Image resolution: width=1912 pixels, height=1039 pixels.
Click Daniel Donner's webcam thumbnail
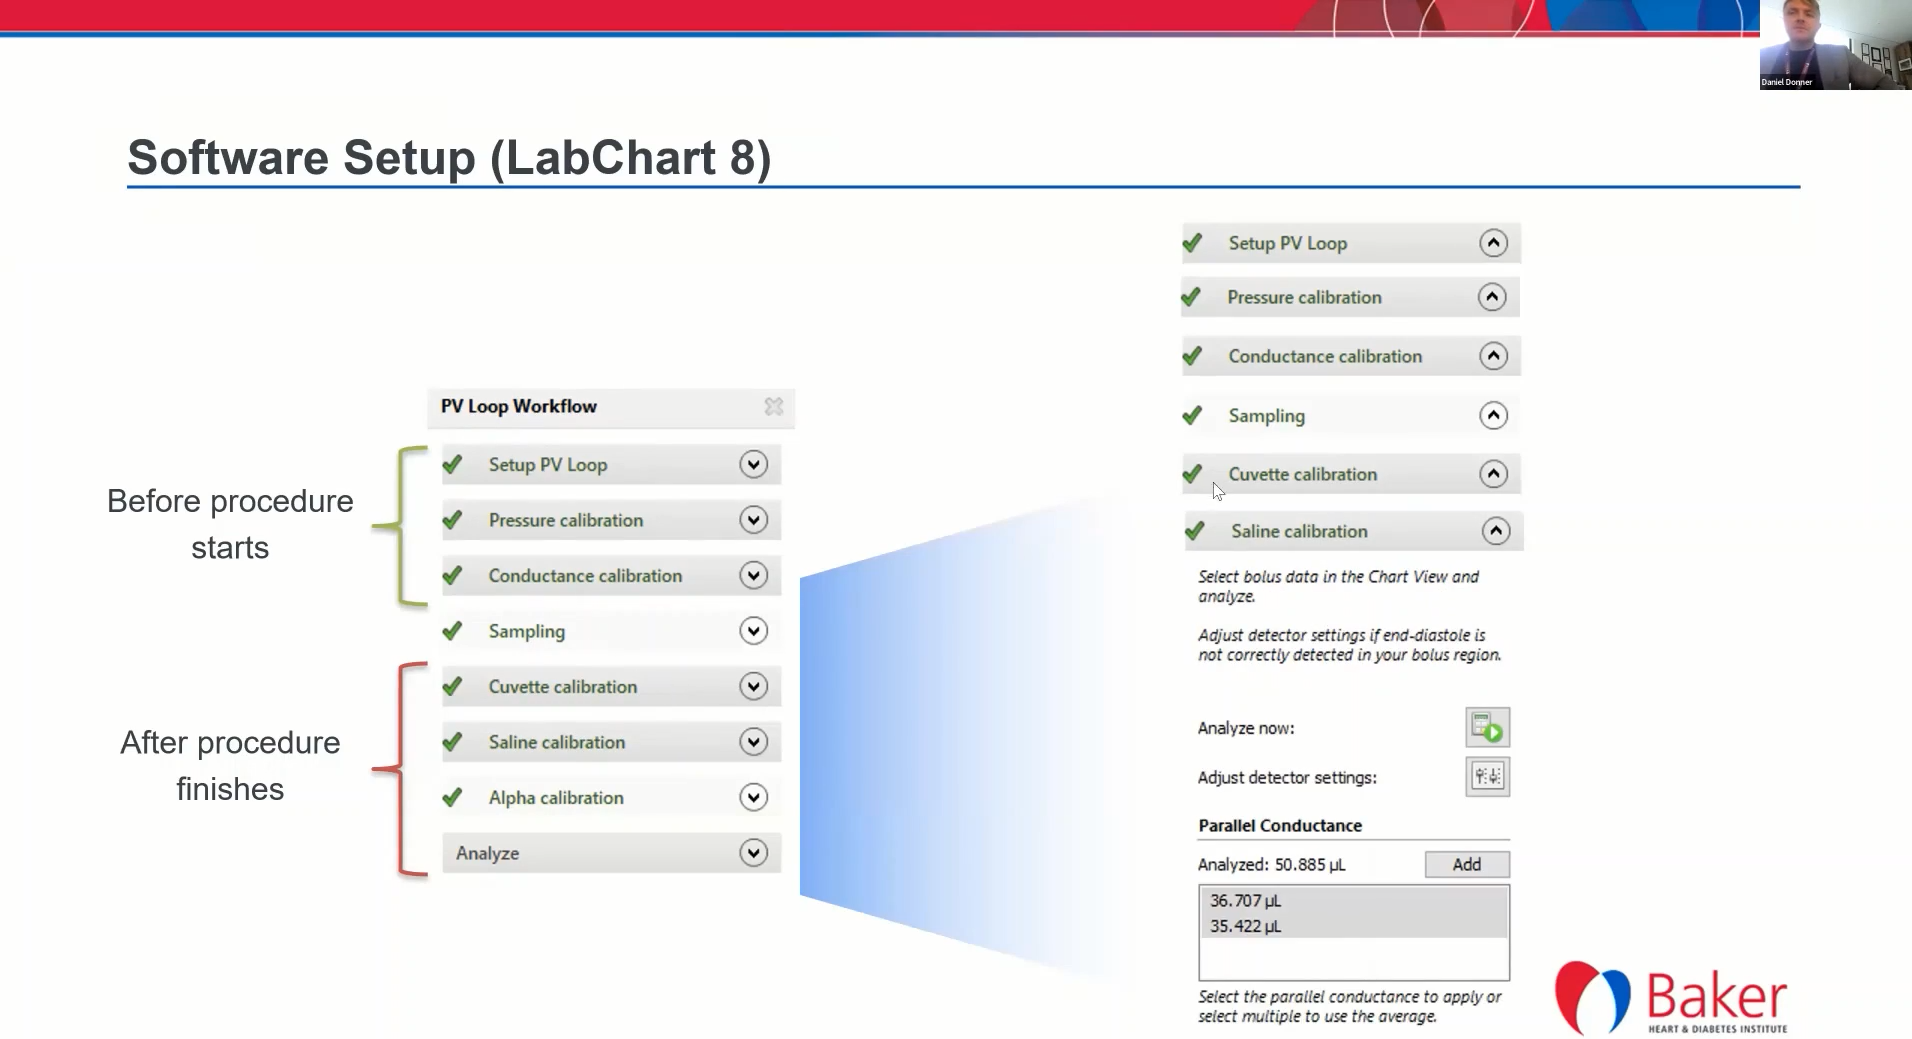pyautogui.click(x=1834, y=45)
